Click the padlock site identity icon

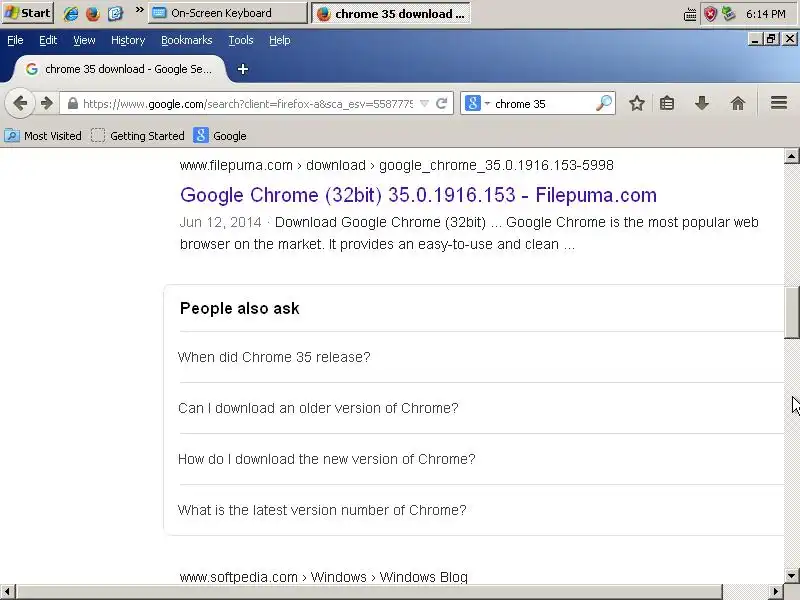point(73,104)
